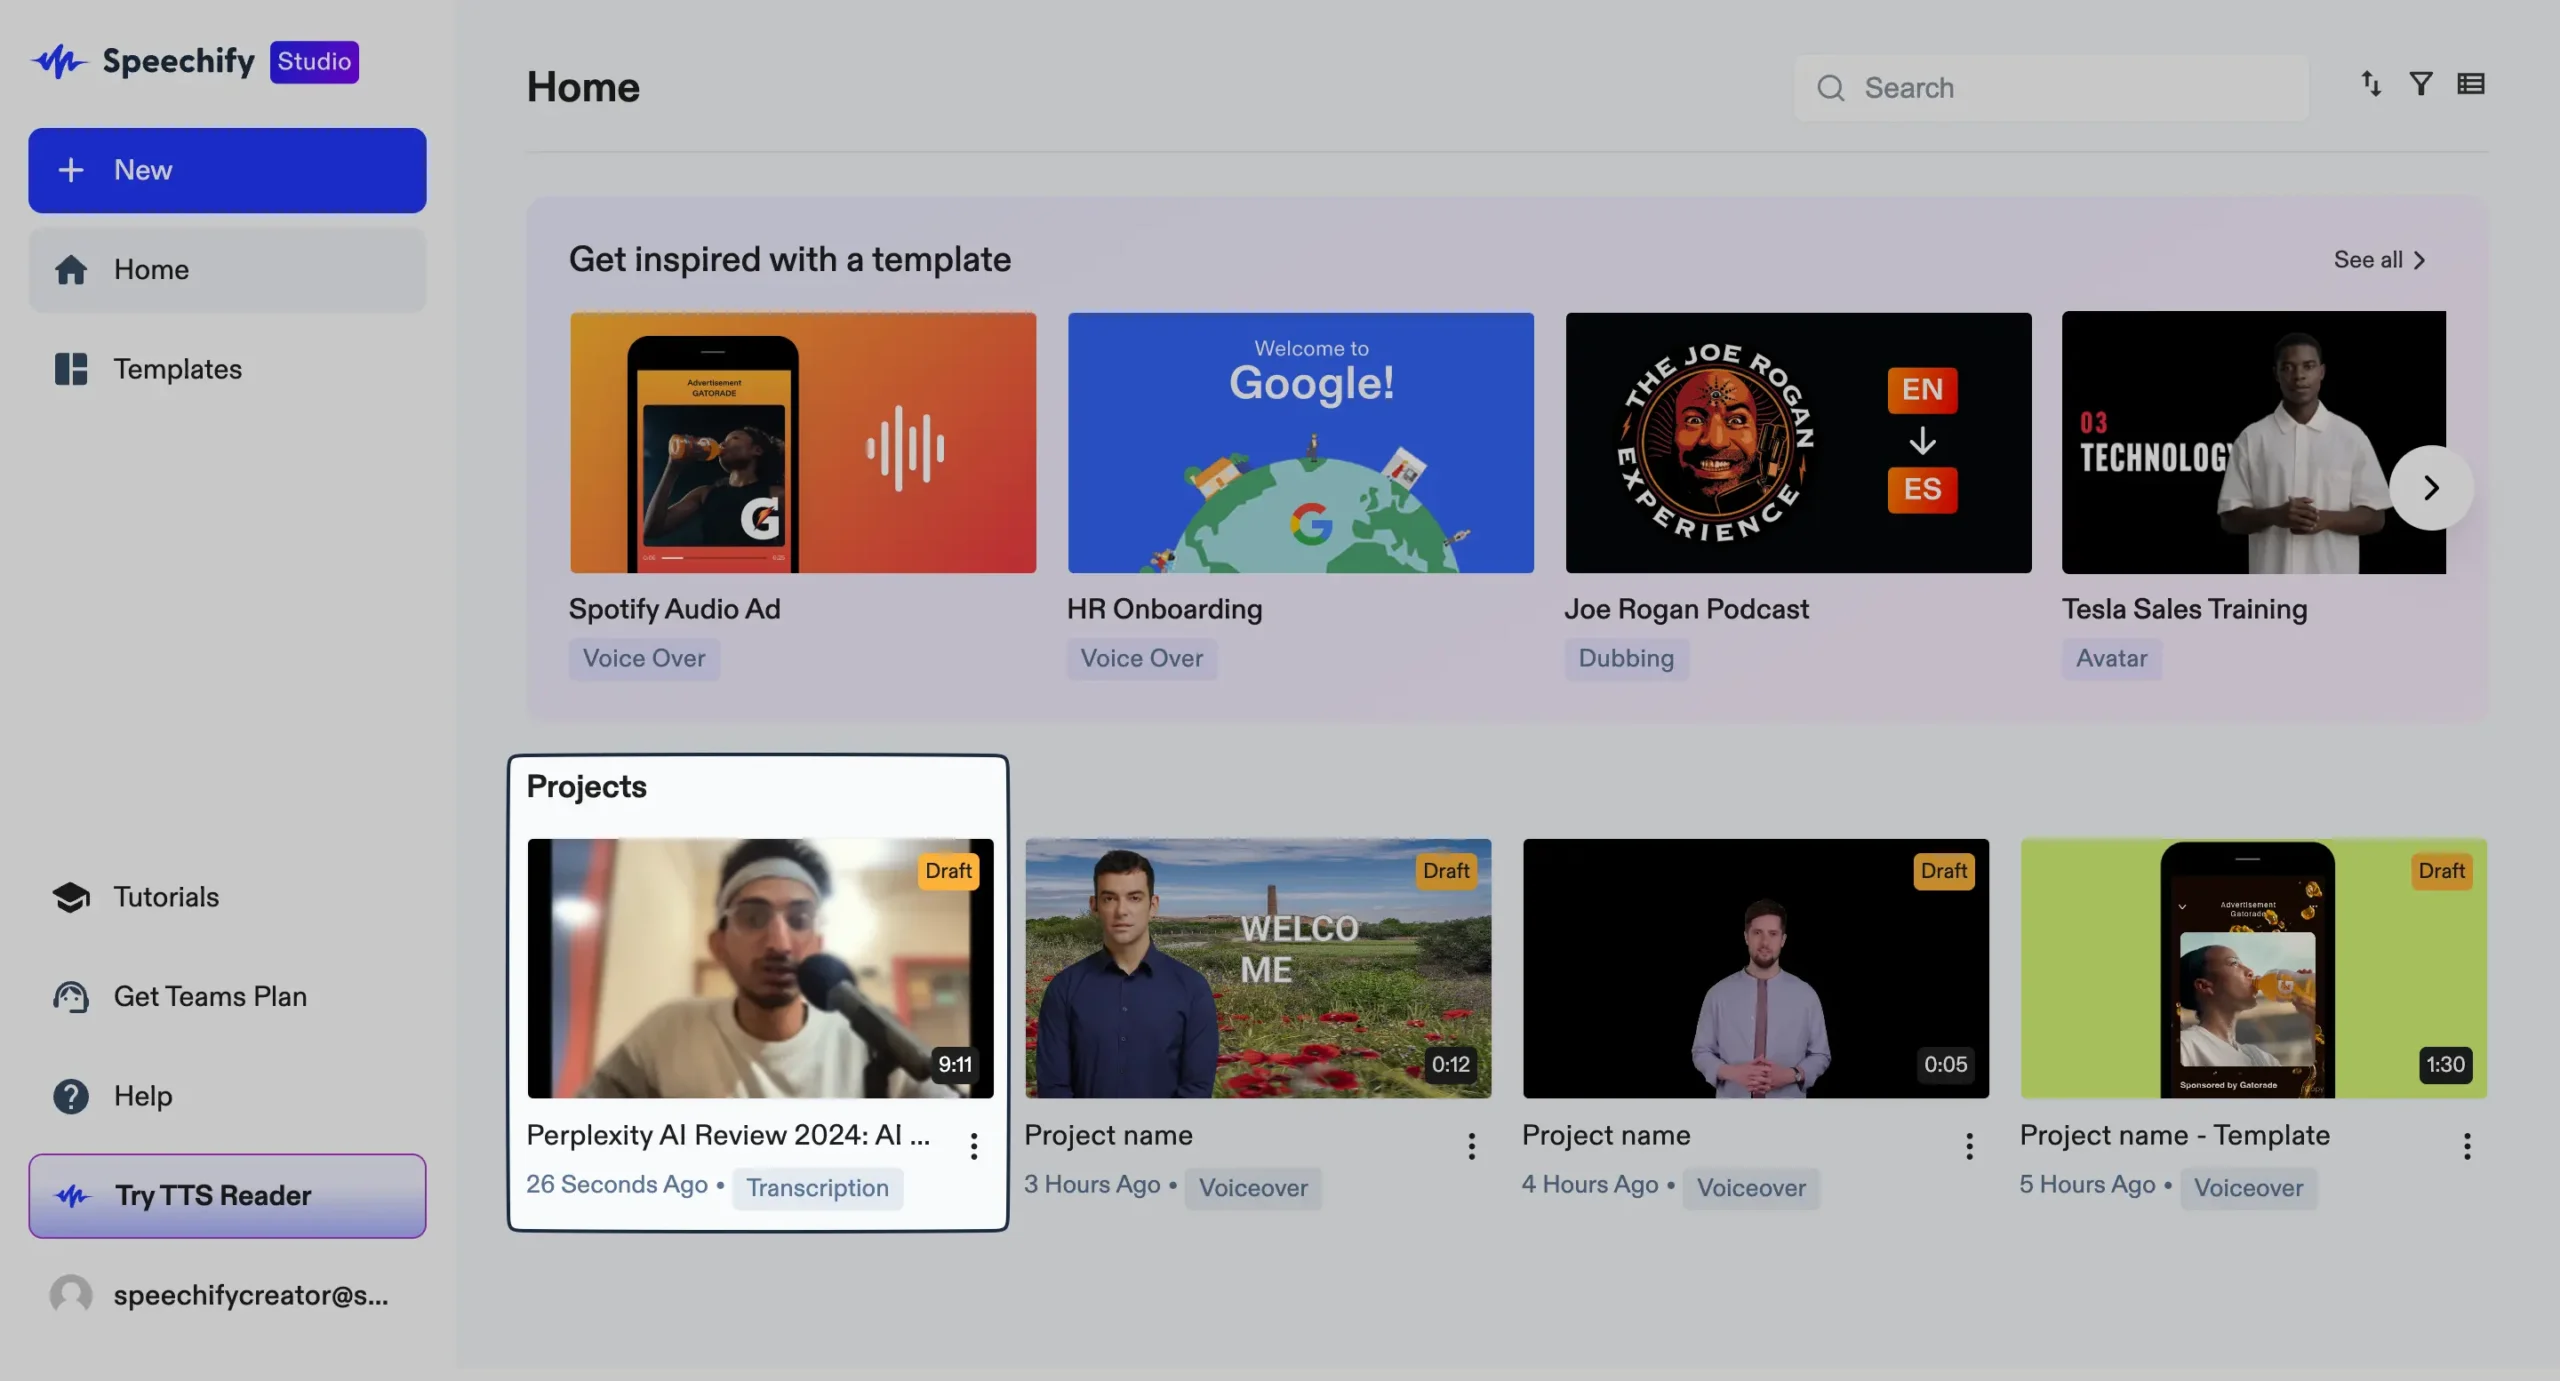Click the Dubbing tag under Joe Rogan Podcast

(x=1626, y=659)
